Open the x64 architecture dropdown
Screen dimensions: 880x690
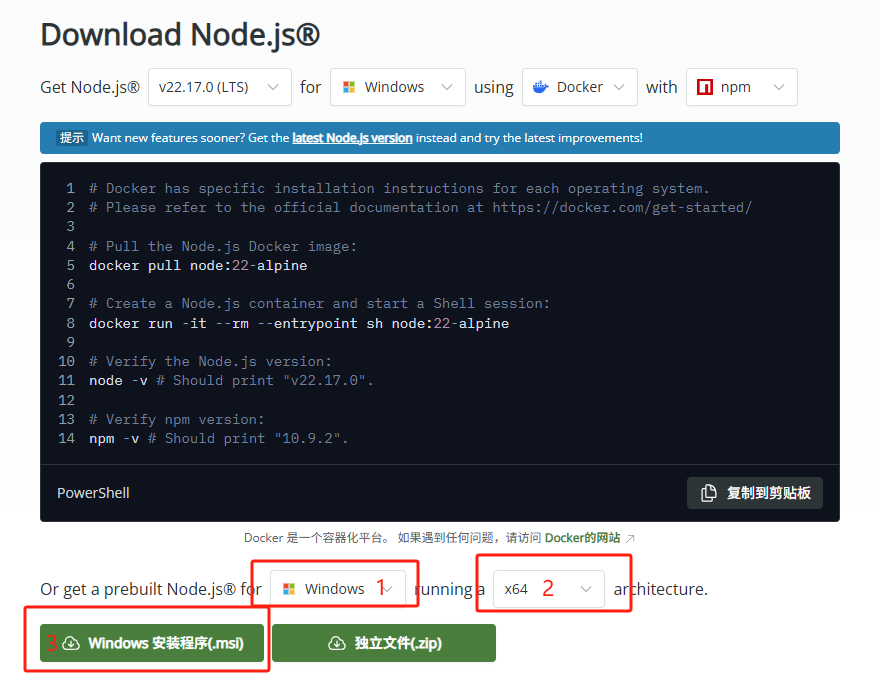[548, 589]
